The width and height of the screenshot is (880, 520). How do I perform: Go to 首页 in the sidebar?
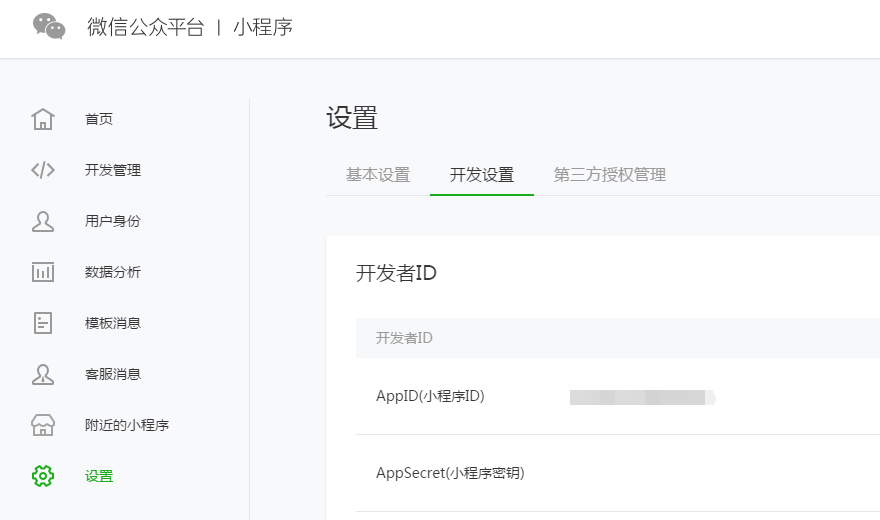point(99,119)
